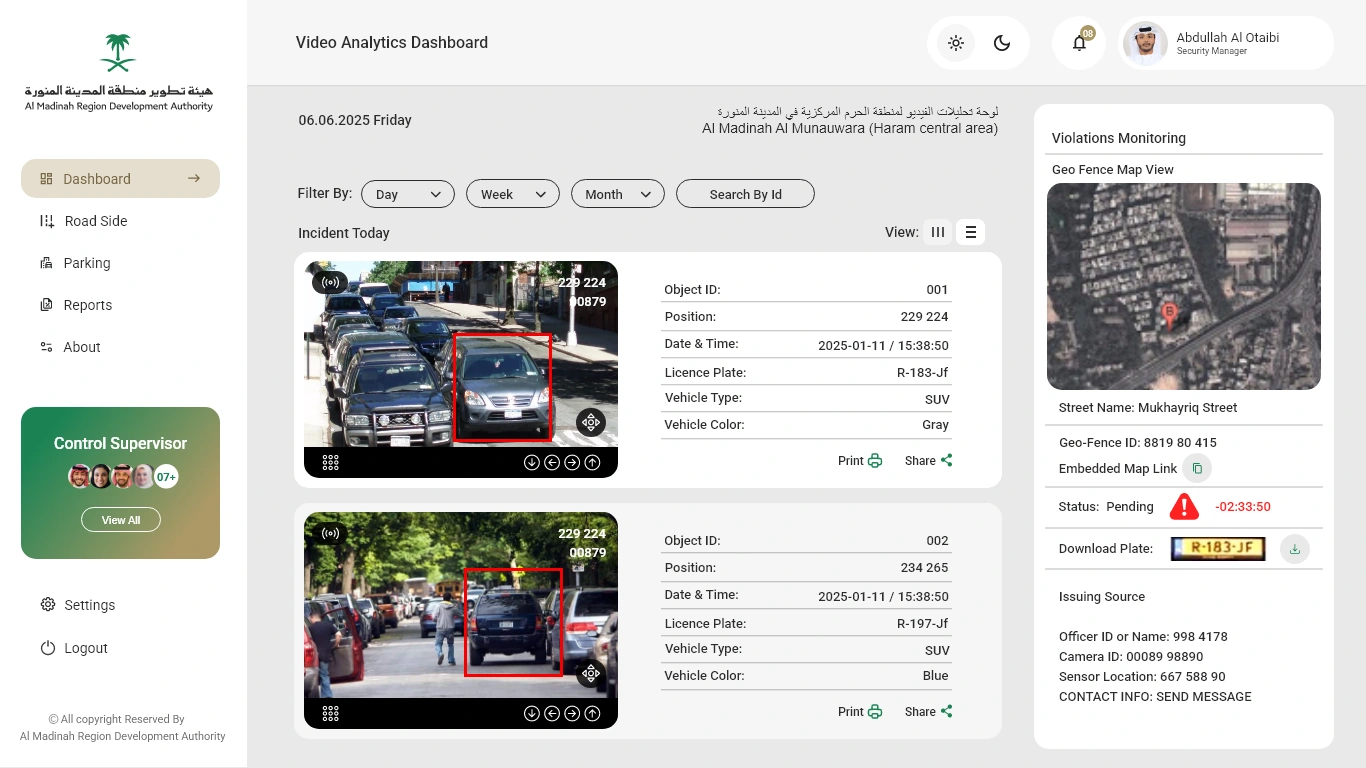
Task: Expand the Month filter dropdown
Action: (x=618, y=194)
